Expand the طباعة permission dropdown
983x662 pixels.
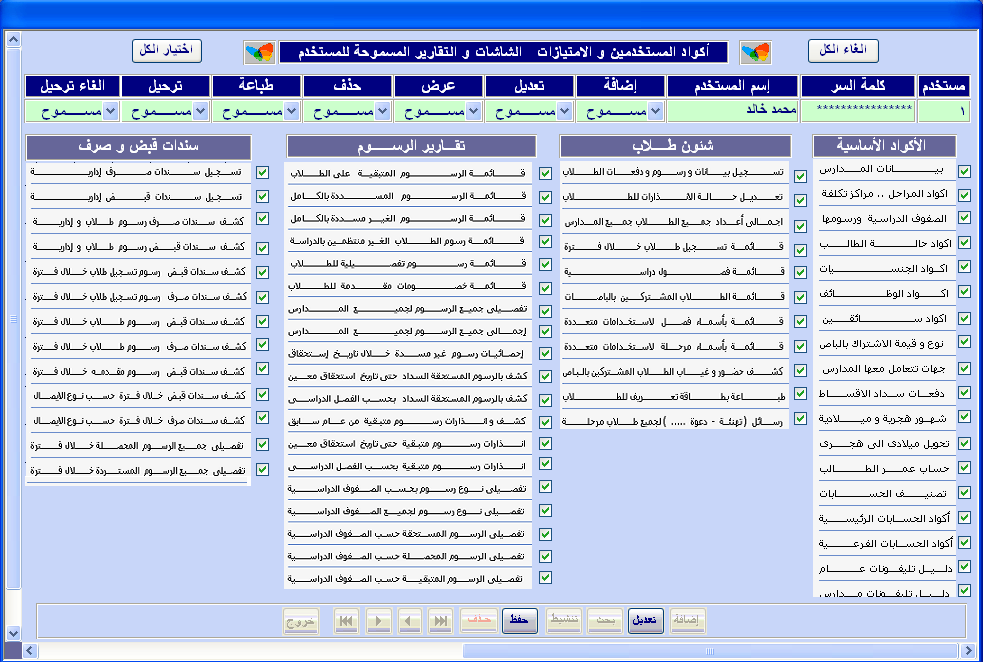[291, 110]
